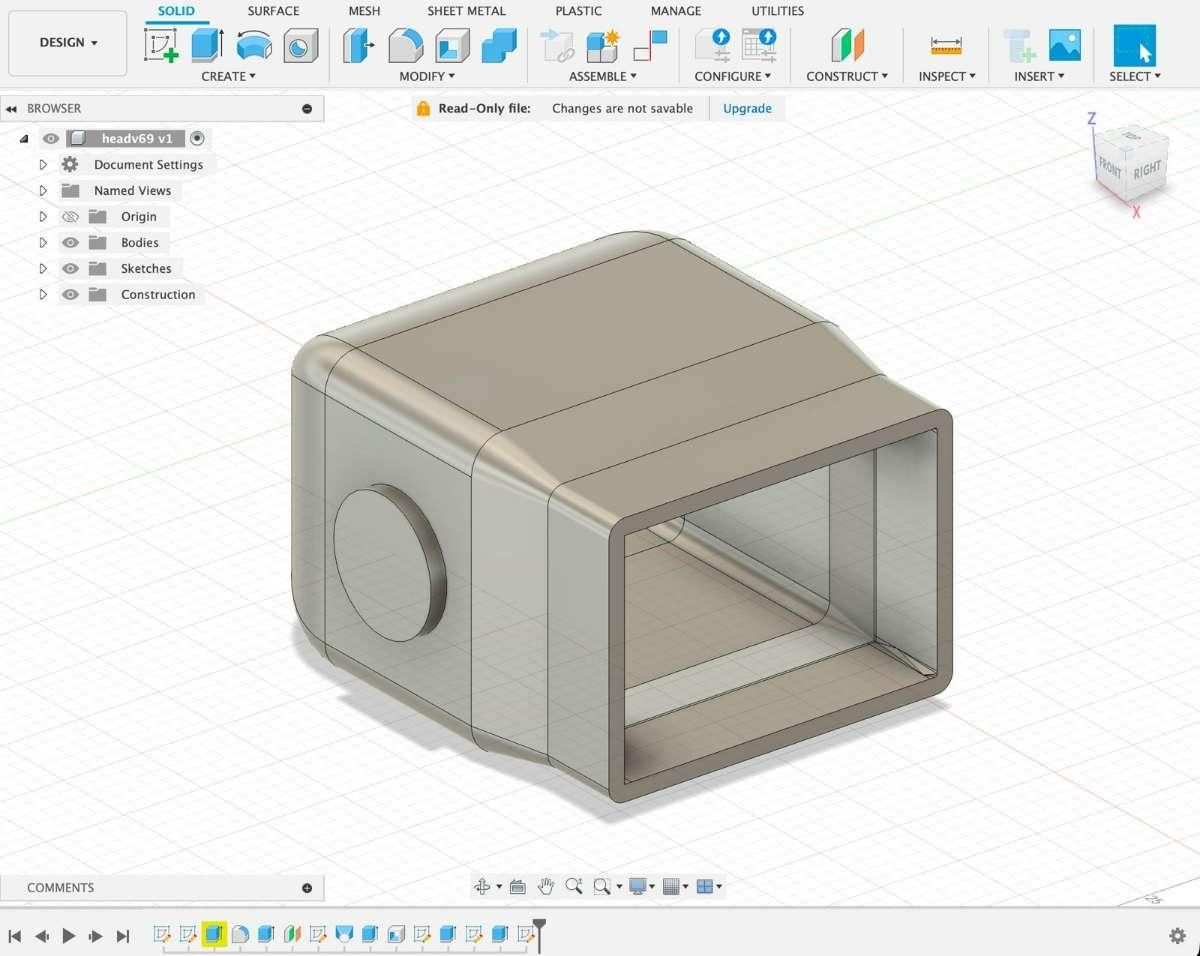
Task: Open the ASSEMBLE dropdown menu
Action: pos(603,76)
